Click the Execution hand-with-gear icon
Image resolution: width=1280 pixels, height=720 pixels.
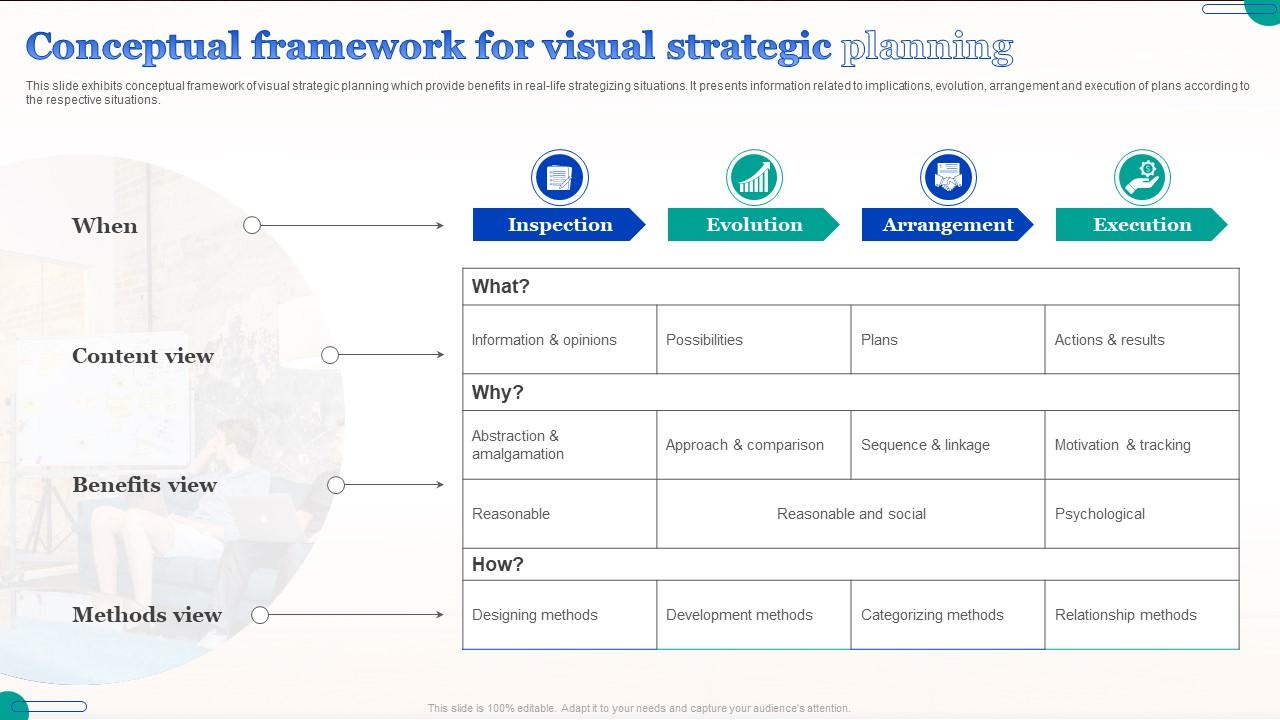click(1142, 178)
